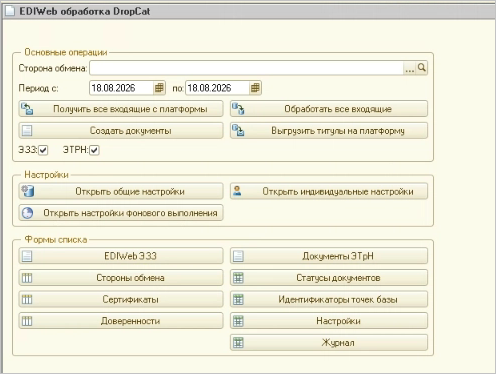Open общие настройки

(121, 191)
